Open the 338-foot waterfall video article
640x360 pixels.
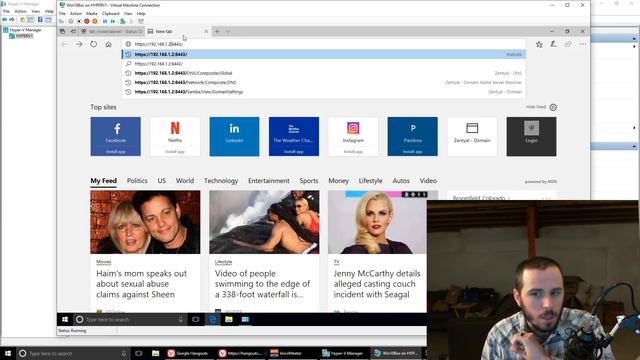pos(262,284)
